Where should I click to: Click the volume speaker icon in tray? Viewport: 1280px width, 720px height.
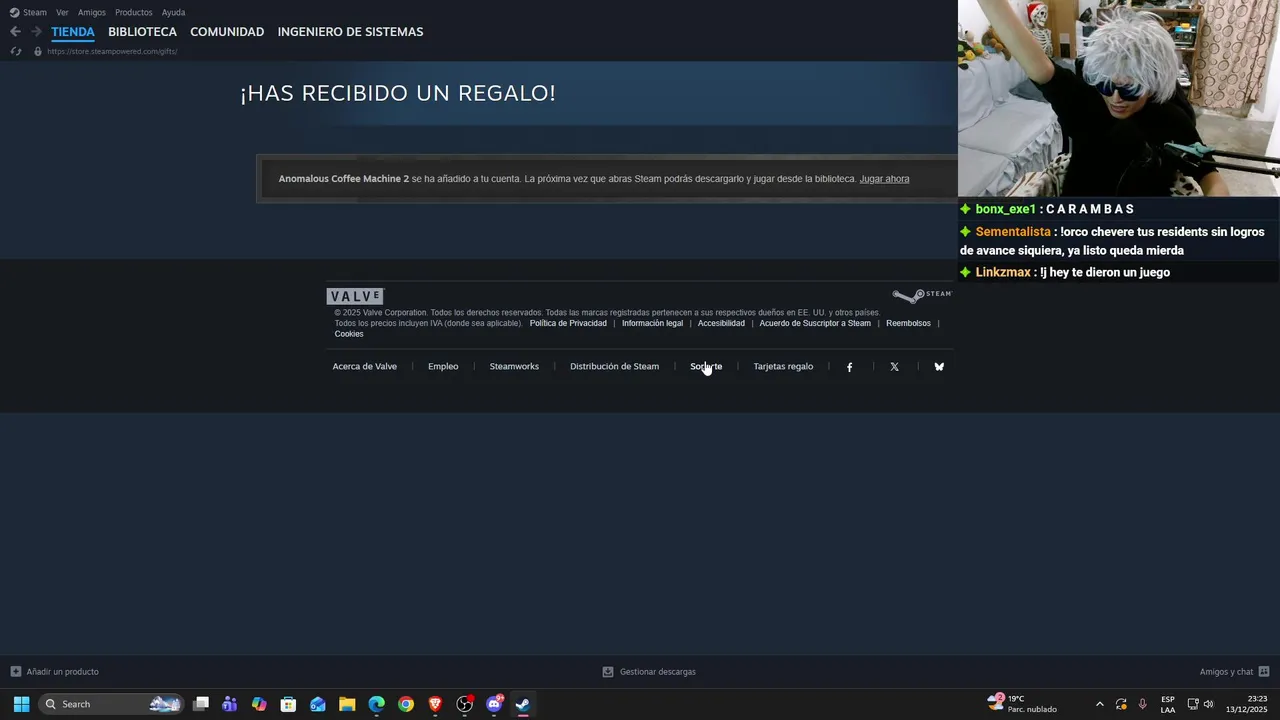(1208, 704)
